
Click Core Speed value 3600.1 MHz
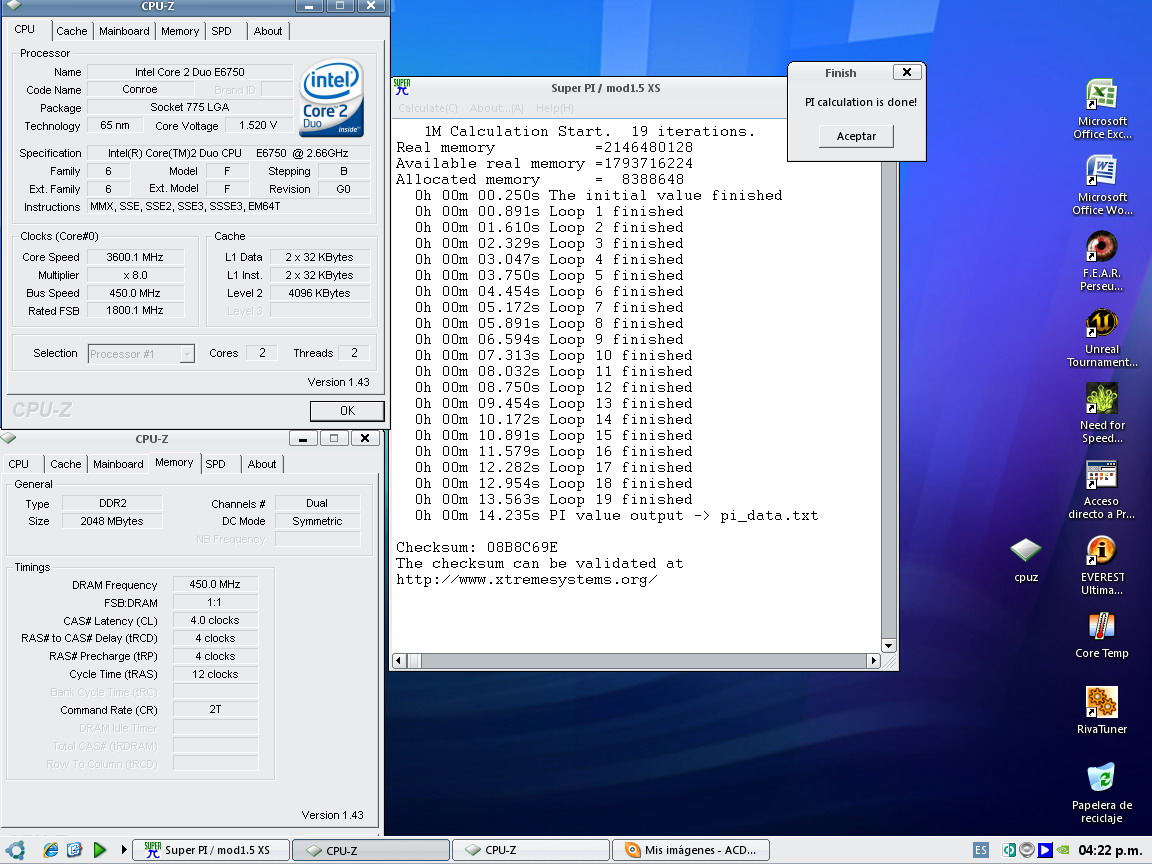pos(134,257)
